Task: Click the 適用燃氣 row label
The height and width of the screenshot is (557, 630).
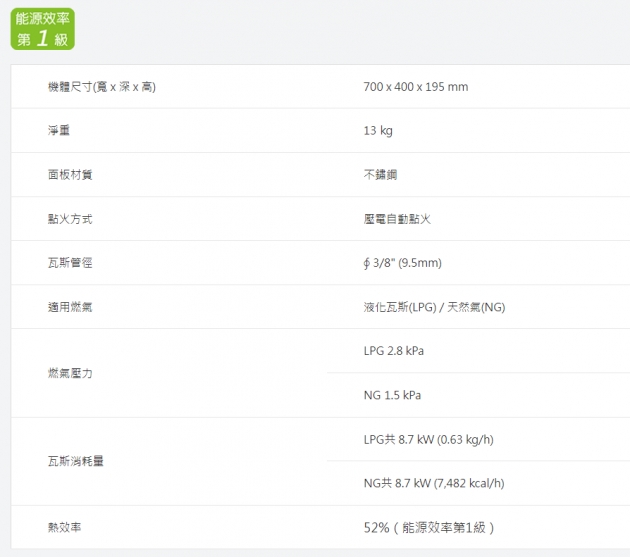Action: tap(70, 307)
